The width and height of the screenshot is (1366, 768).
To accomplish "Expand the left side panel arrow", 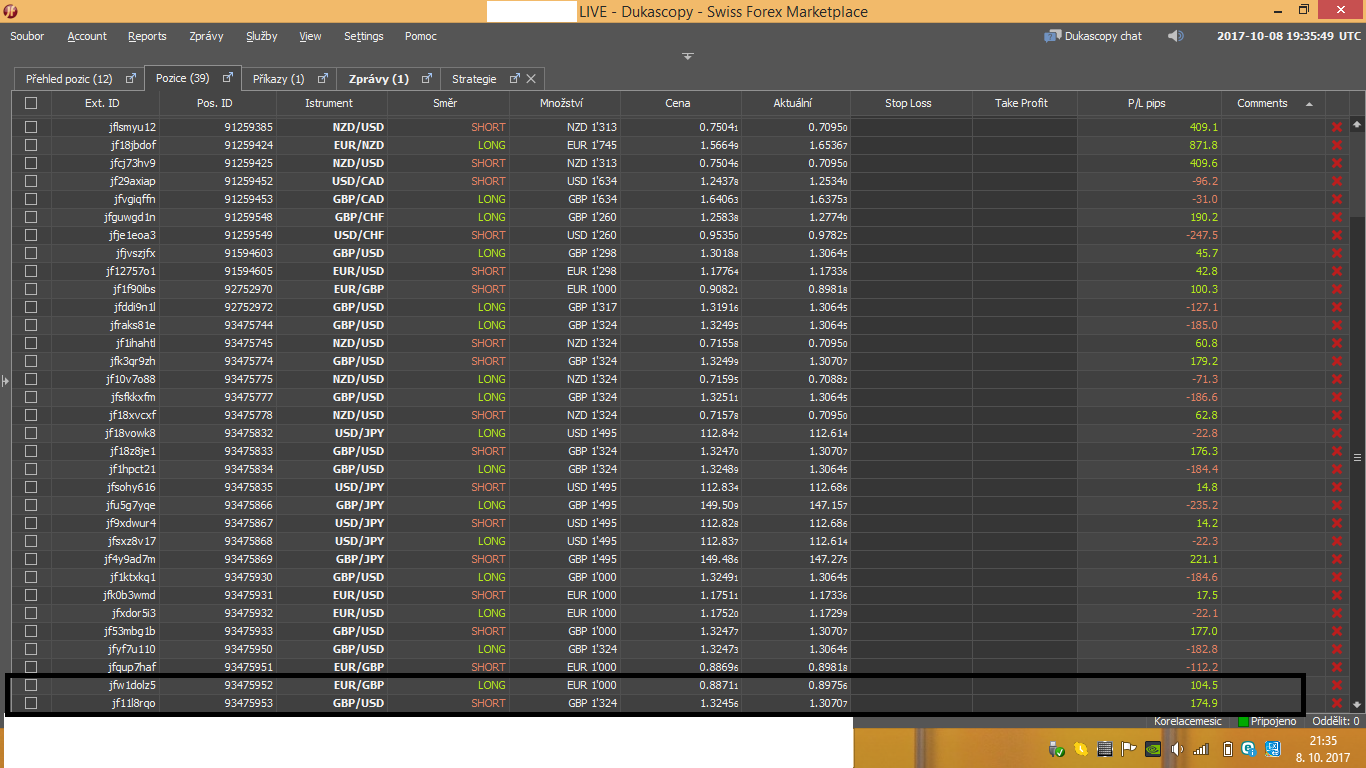I will click(x=5, y=381).
